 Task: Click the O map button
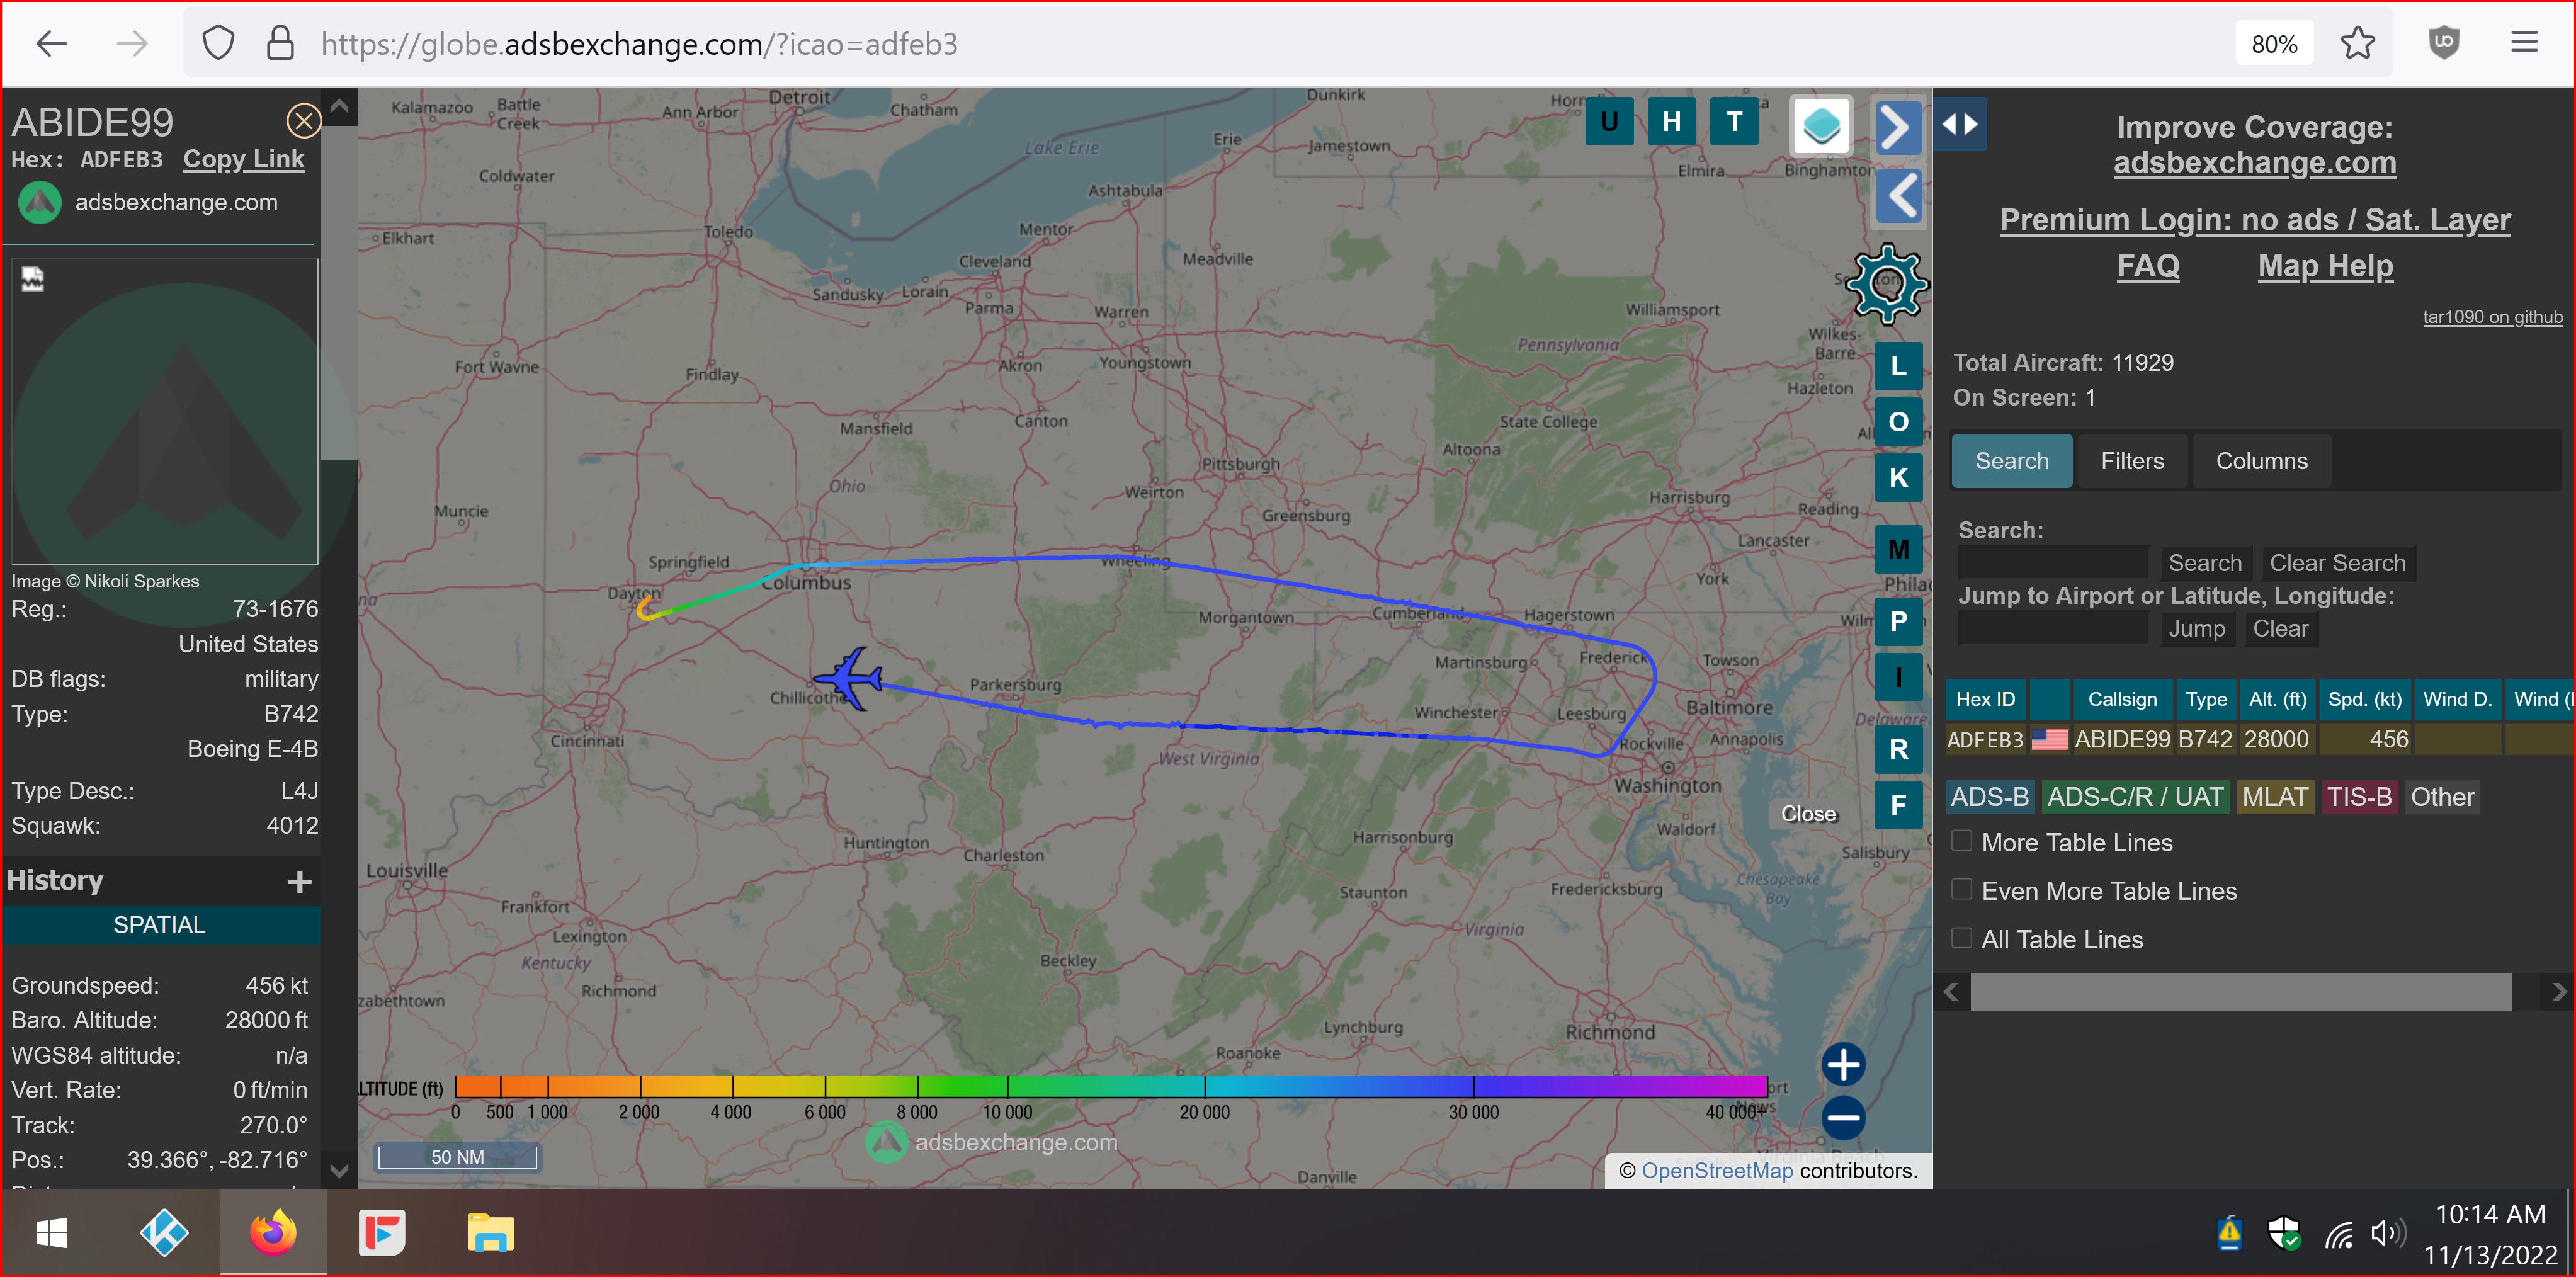tap(1898, 422)
